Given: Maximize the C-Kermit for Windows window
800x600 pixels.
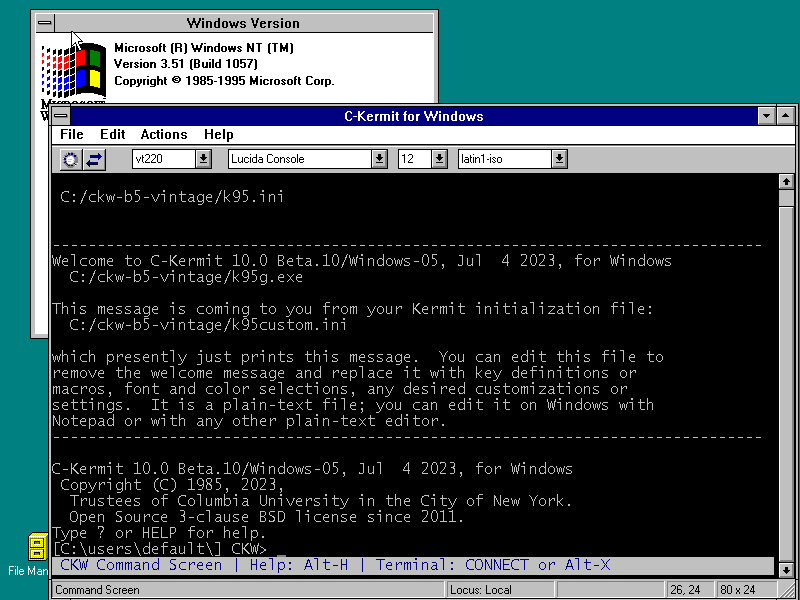Looking at the screenshot, I should (785, 116).
